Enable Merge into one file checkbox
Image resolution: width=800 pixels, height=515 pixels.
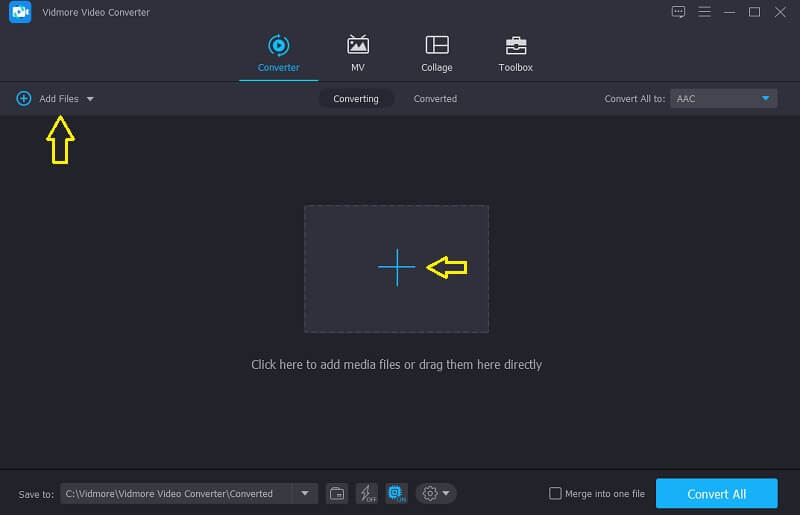pyautogui.click(x=556, y=493)
